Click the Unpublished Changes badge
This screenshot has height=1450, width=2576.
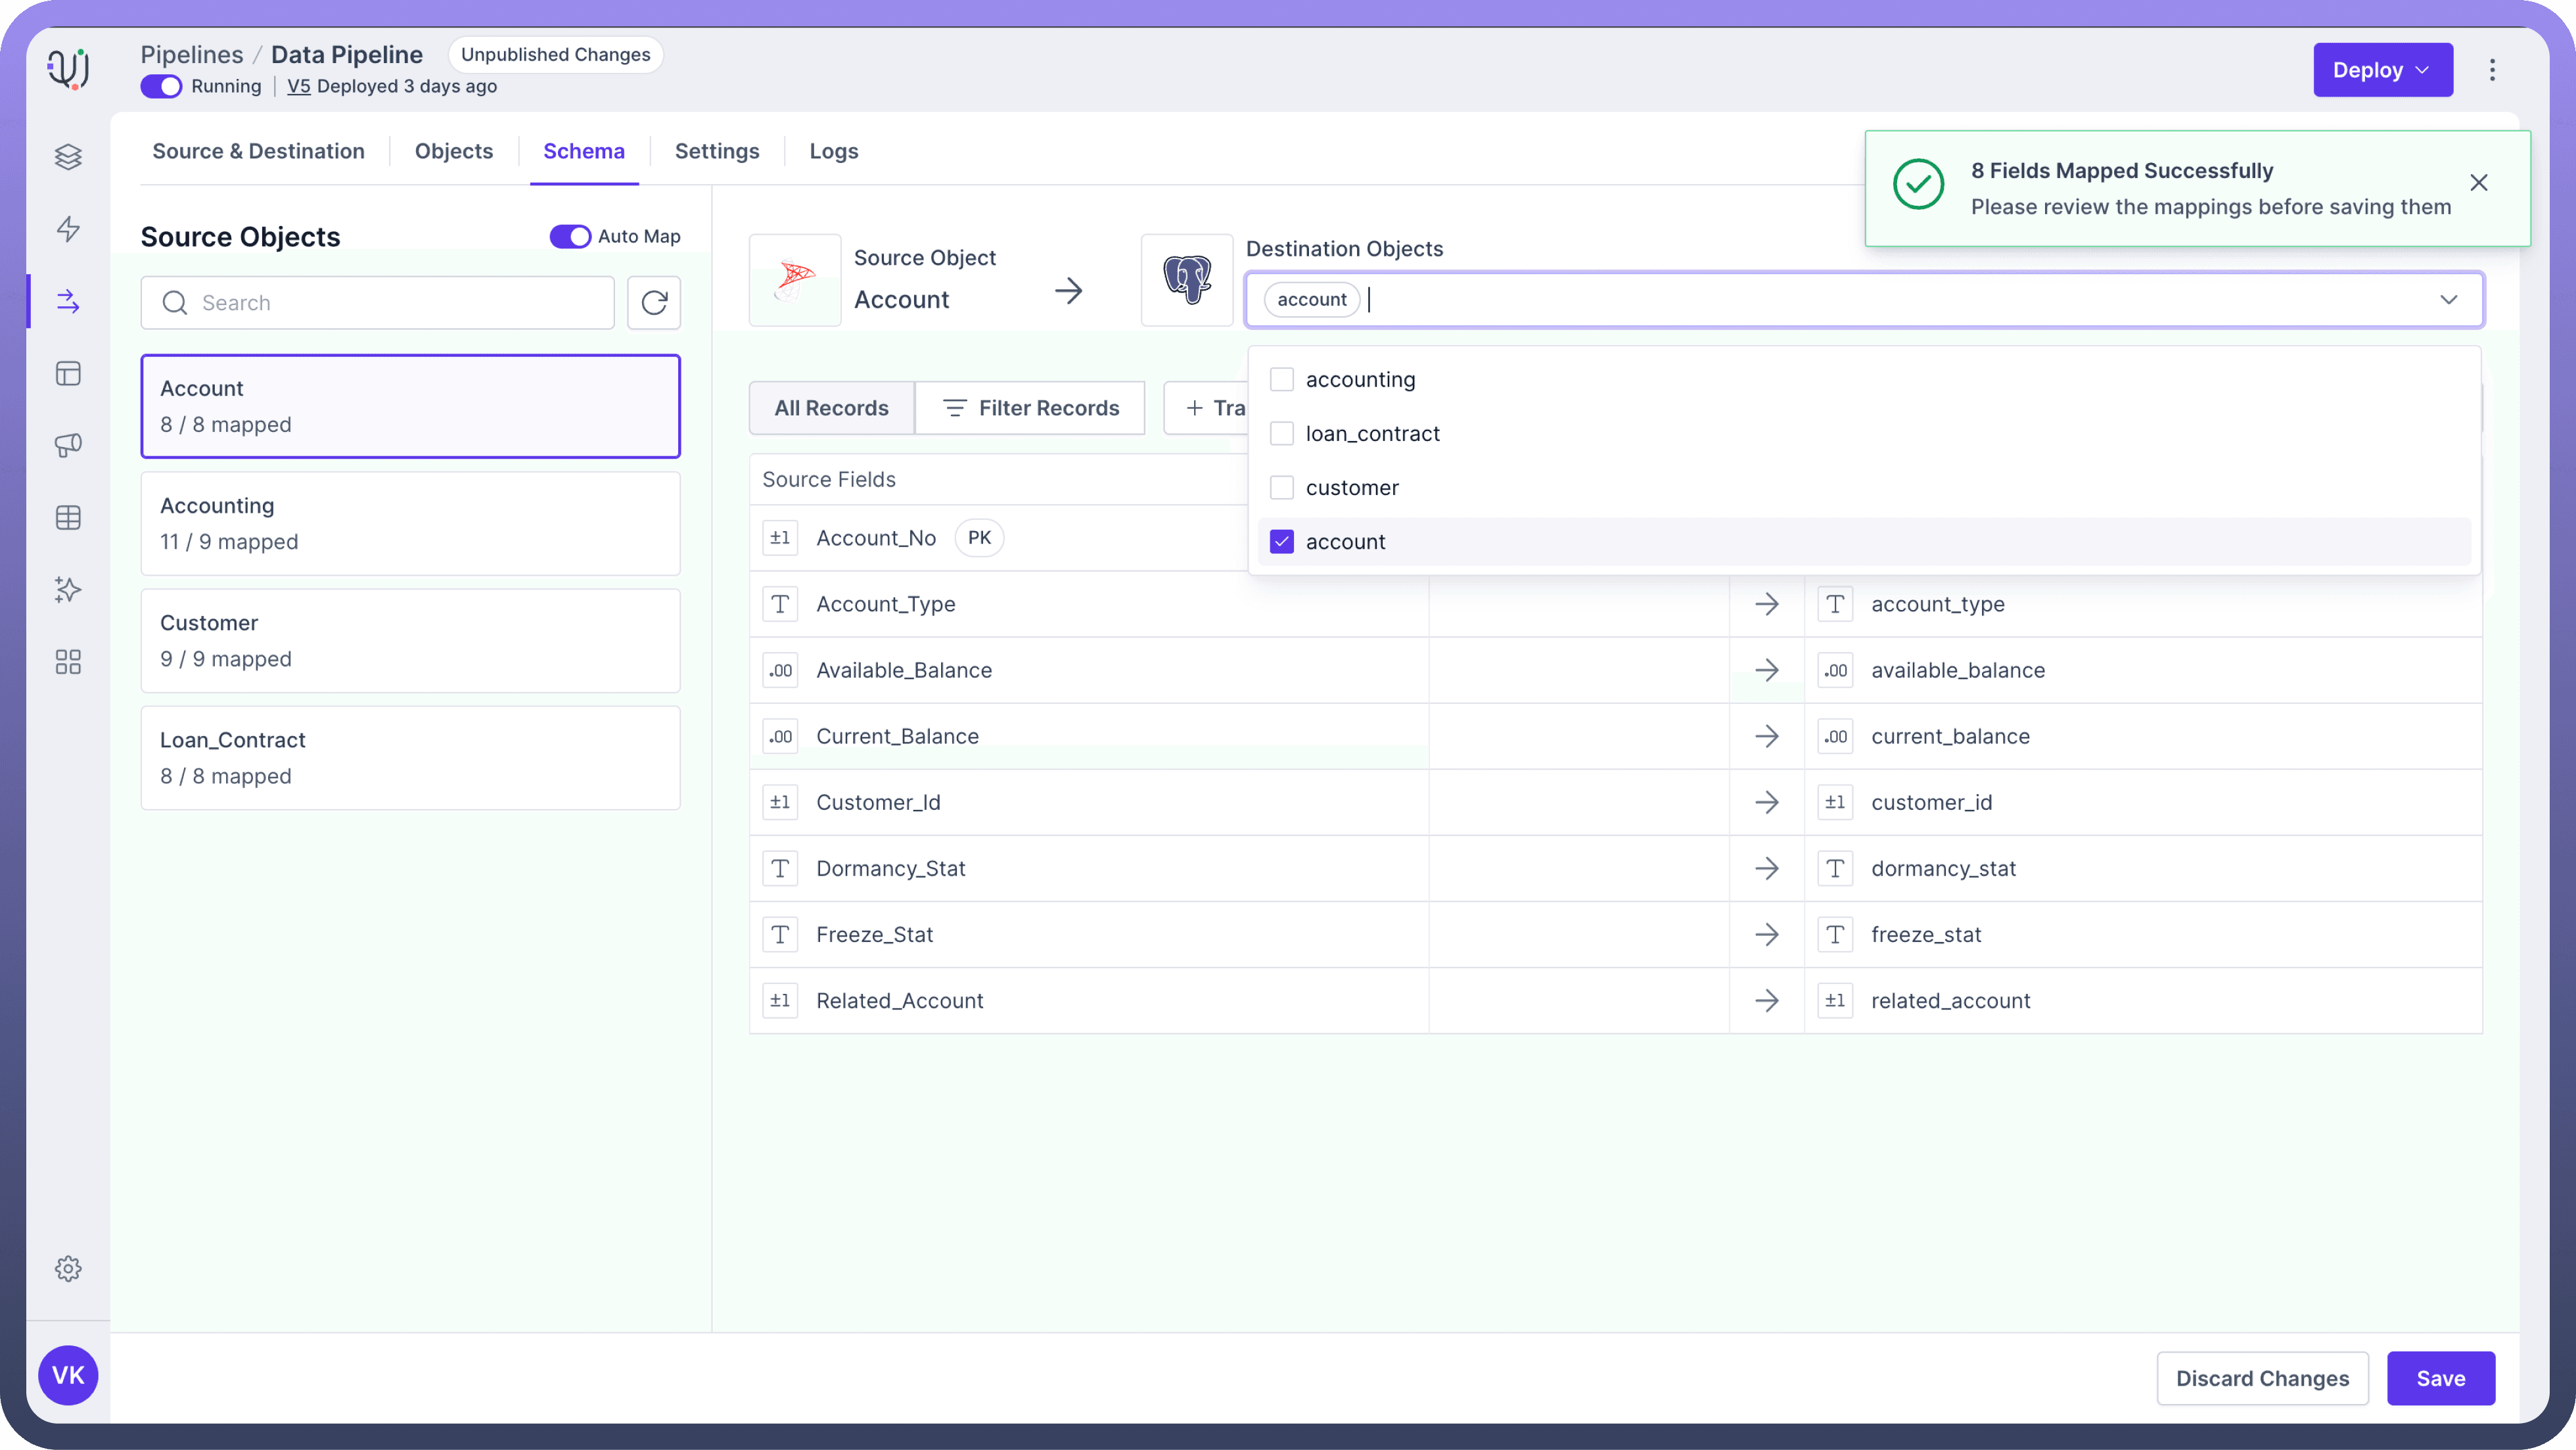pos(555,54)
